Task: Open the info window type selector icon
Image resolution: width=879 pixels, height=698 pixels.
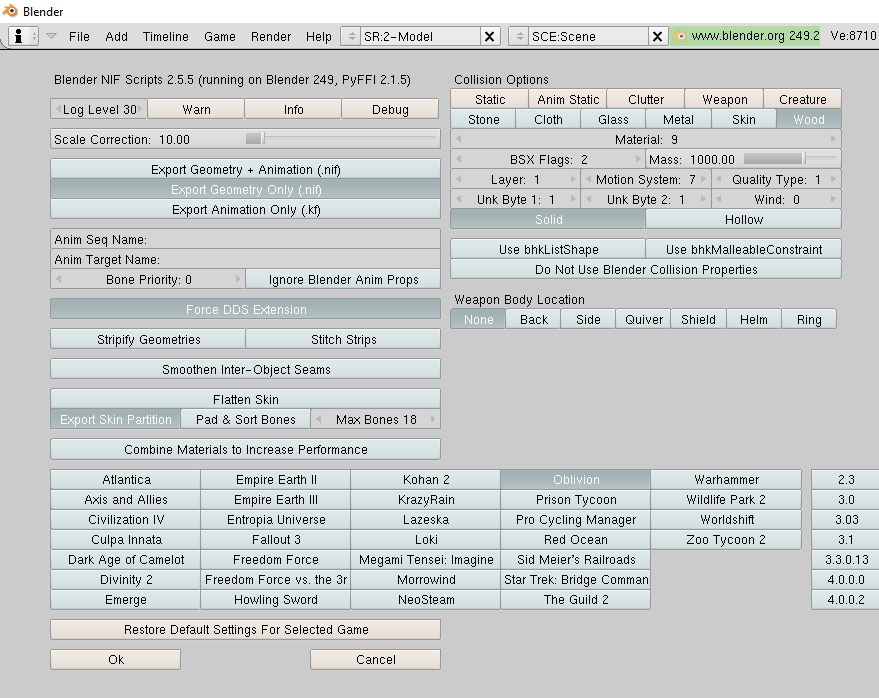Action: pos(23,36)
